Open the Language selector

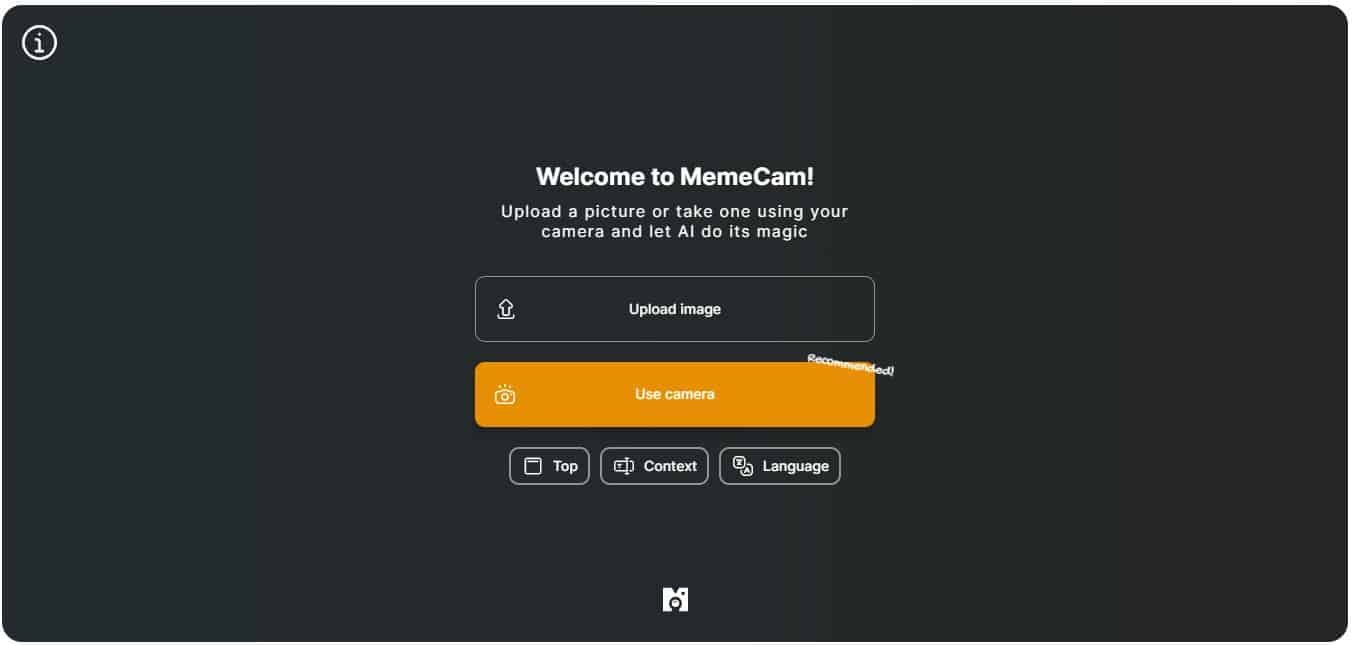point(780,466)
